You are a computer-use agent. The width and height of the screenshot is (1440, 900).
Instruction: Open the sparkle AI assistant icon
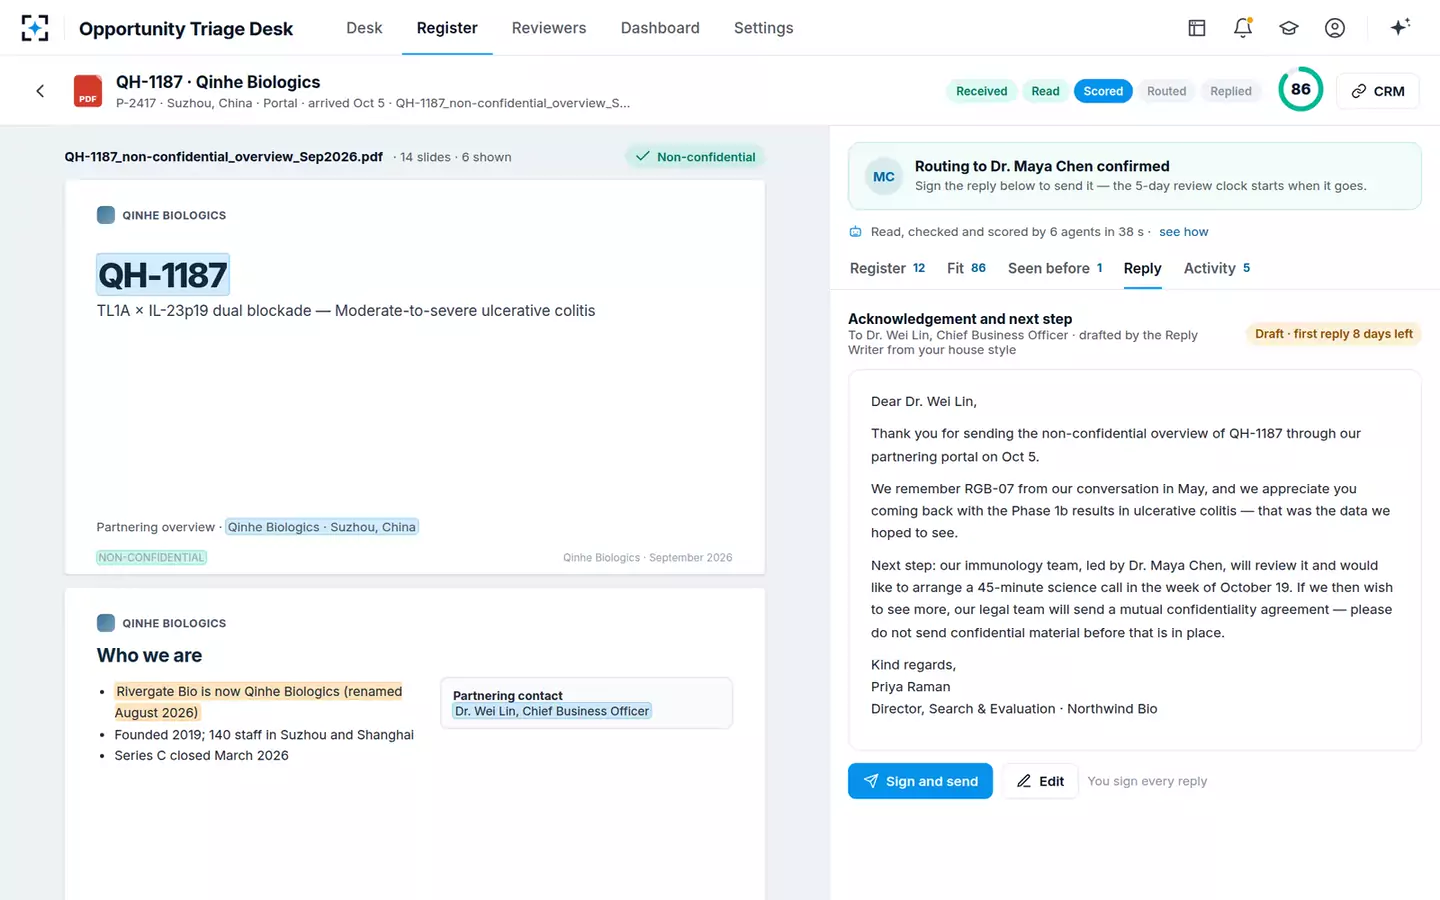(x=1400, y=27)
